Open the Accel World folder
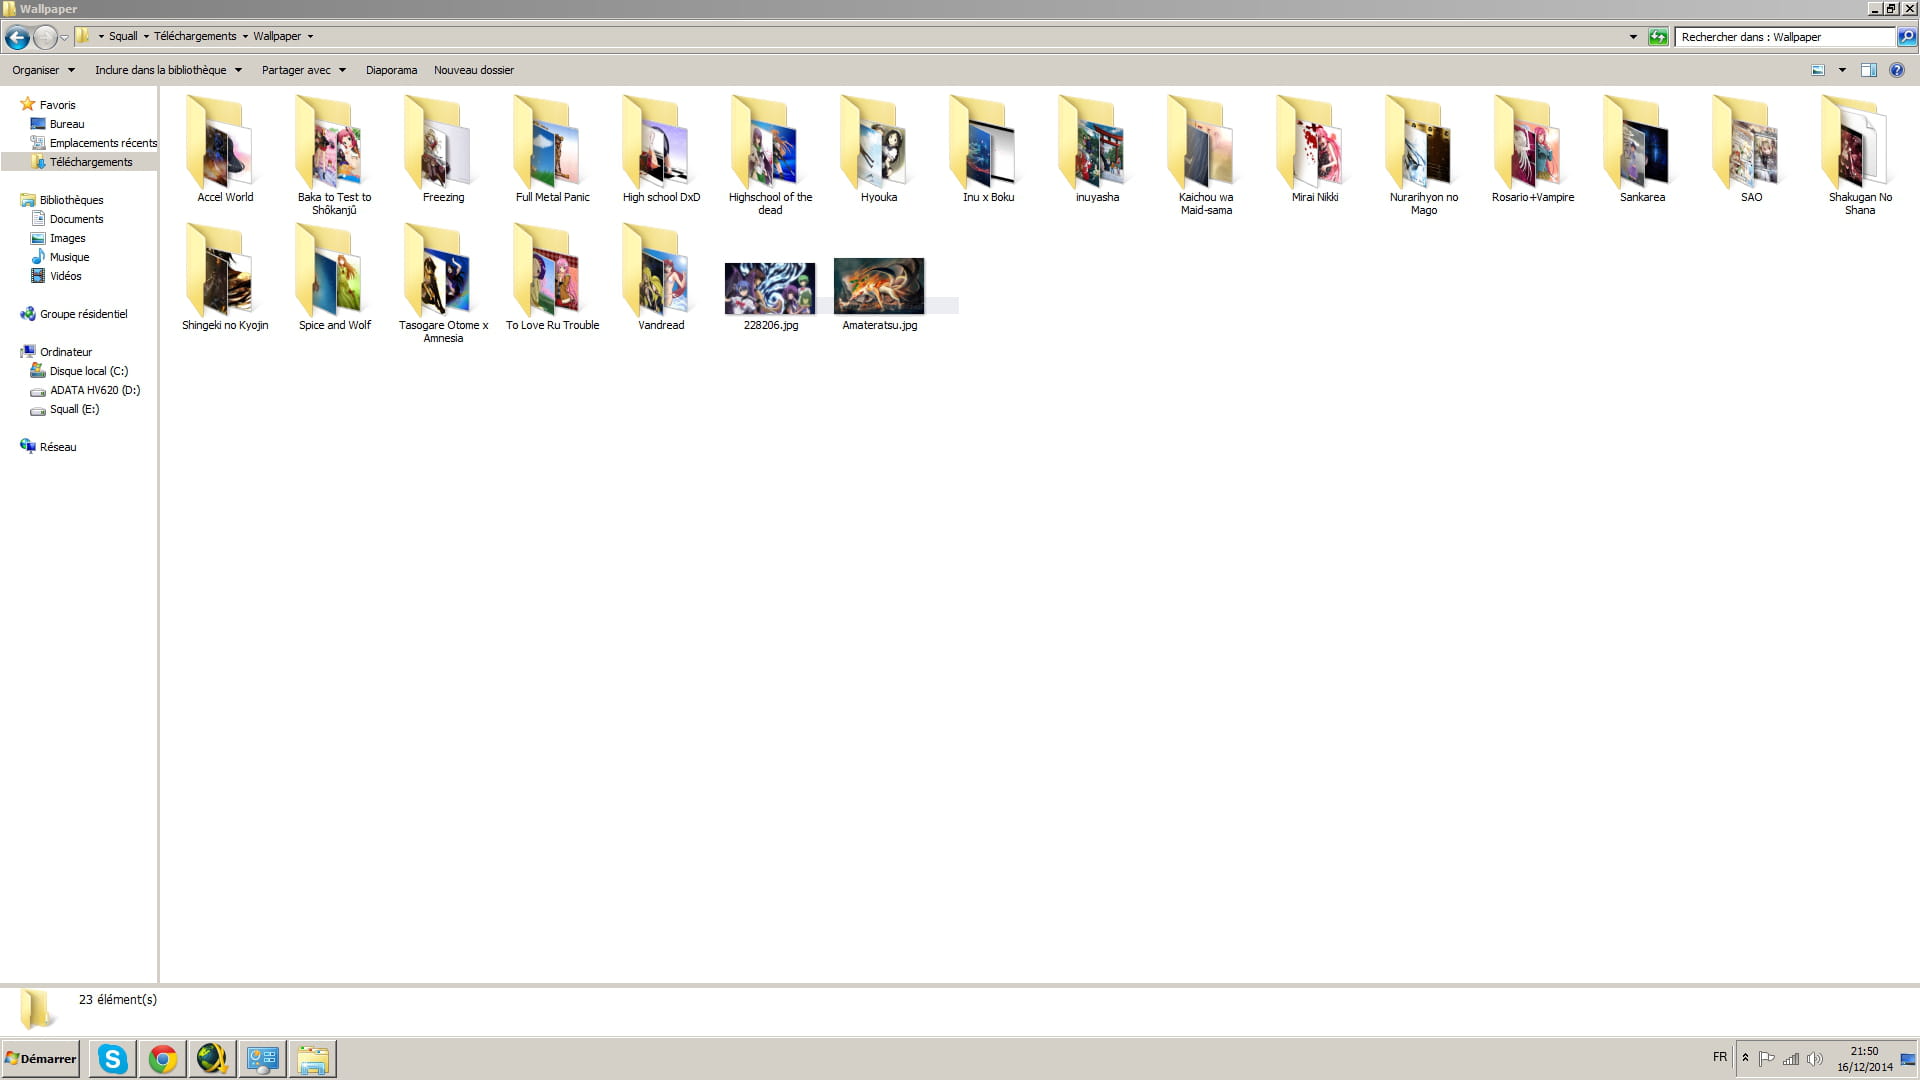The image size is (1920, 1080). (x=225, y=150)
